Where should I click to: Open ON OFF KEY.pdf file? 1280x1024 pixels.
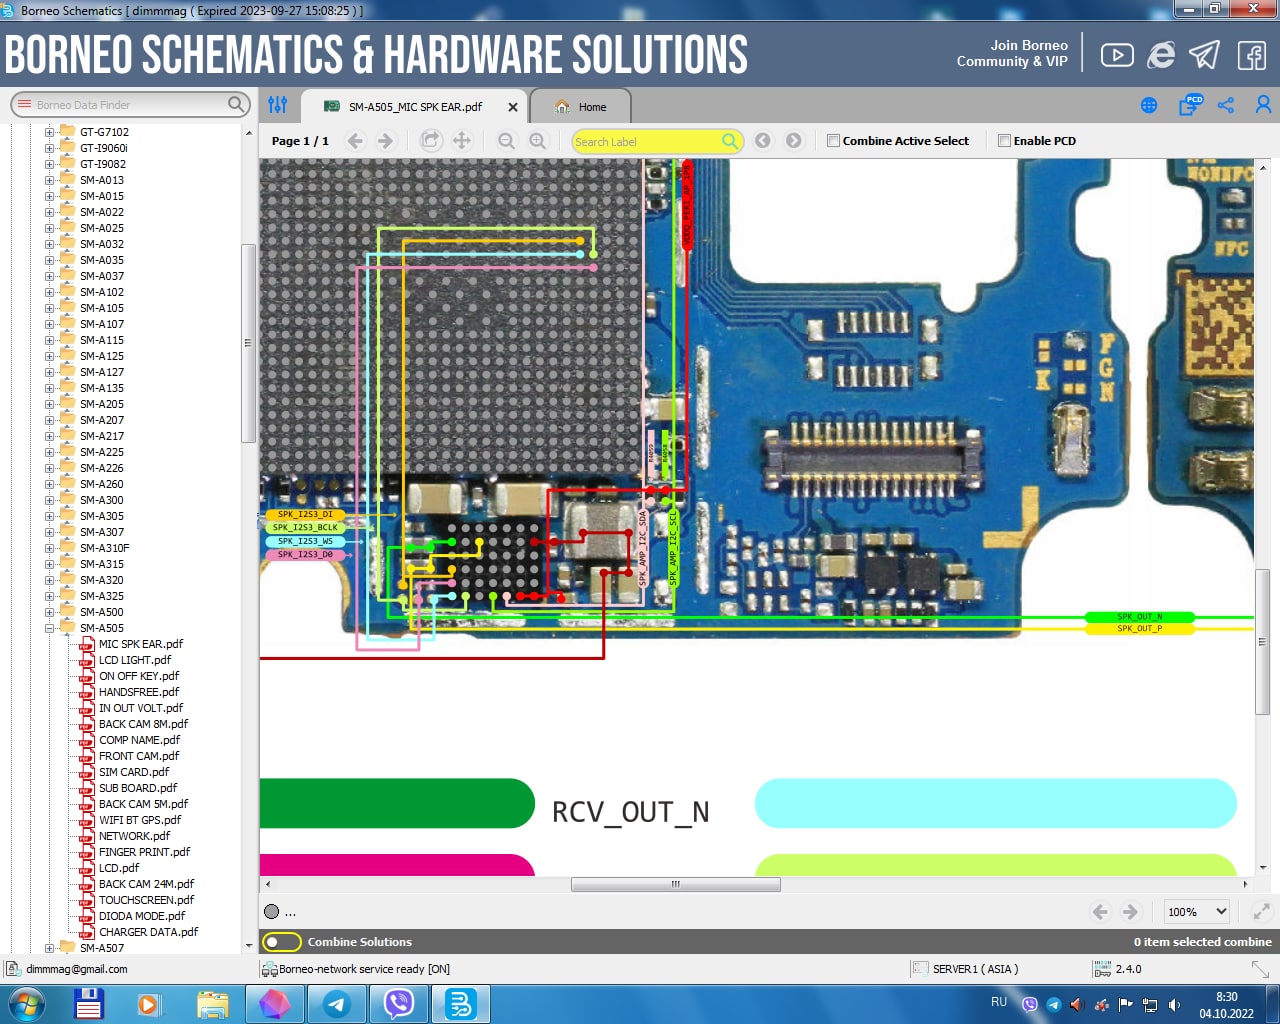click(x=139, y=676)
